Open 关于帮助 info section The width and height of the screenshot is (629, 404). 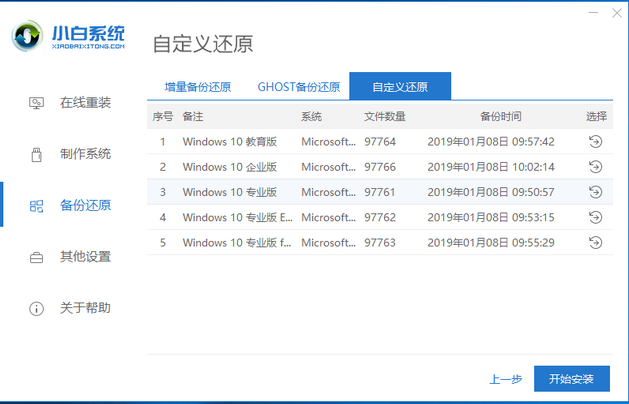pos(70,308)
